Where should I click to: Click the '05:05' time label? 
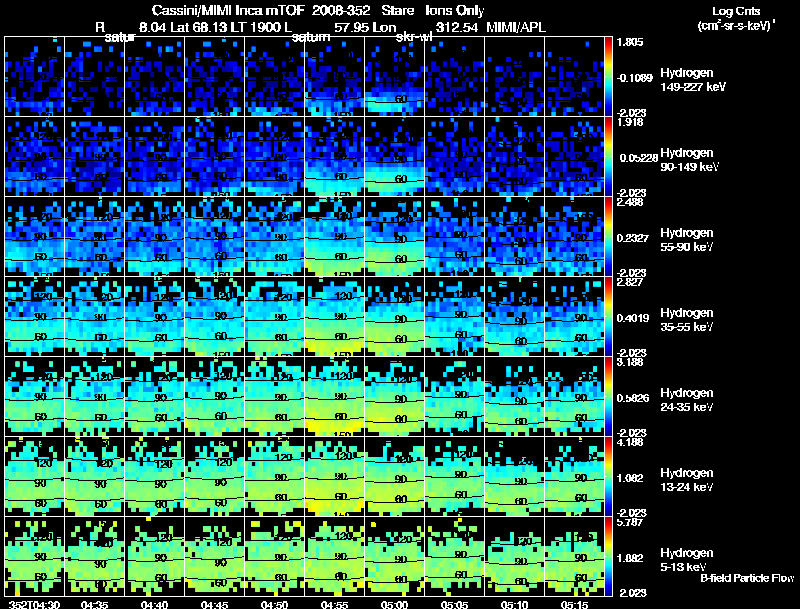coord(454,604)
